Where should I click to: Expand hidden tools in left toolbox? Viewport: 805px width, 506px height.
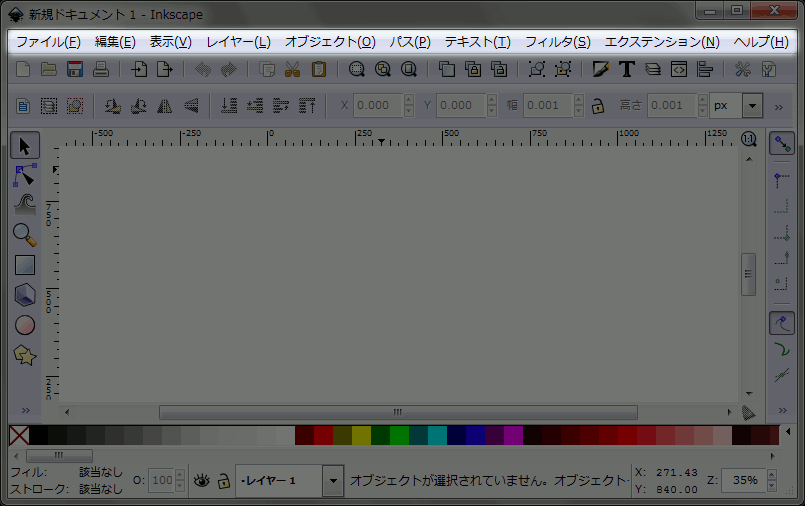pyautogui.click(x=25, y=411)
